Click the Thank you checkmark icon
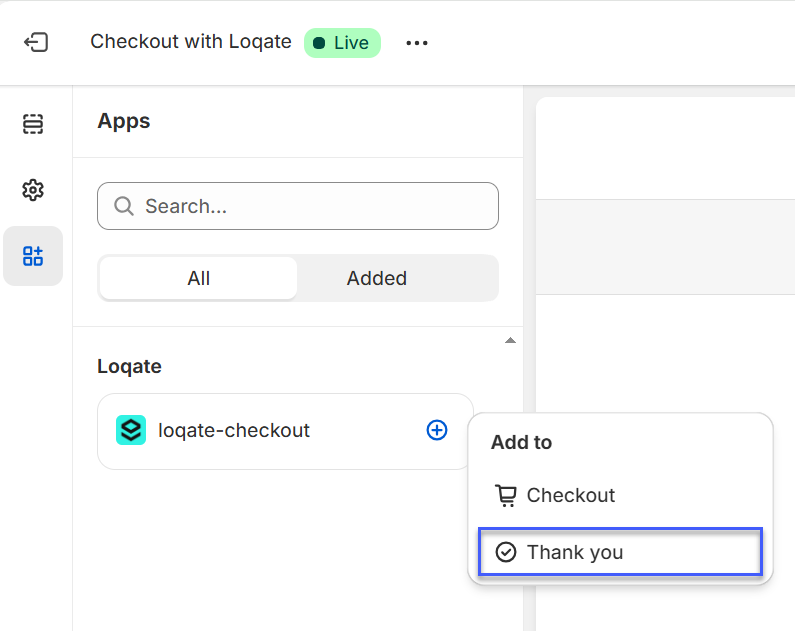The height and width of the screenshot is (631, 795). pyautogui.click(x=505, y=552)
